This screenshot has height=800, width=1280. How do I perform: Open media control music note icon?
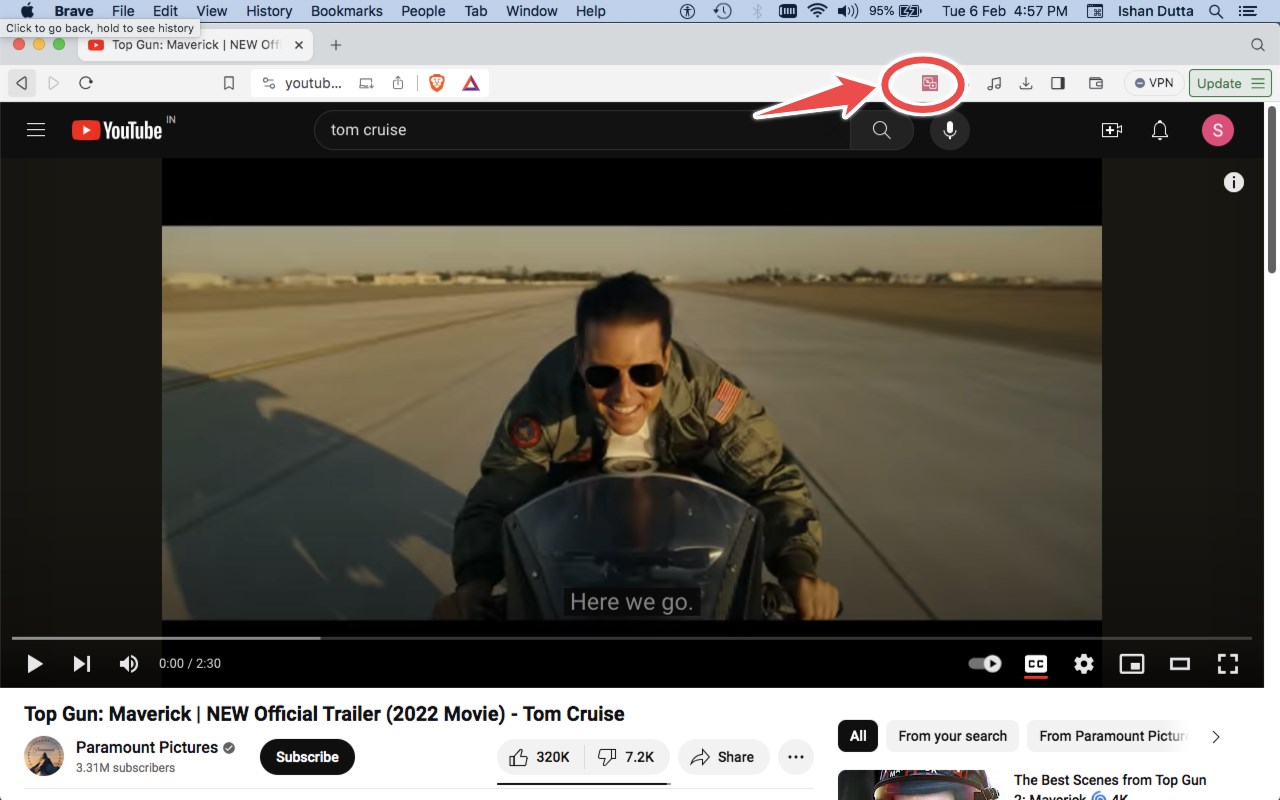click(x=994, y=83)
